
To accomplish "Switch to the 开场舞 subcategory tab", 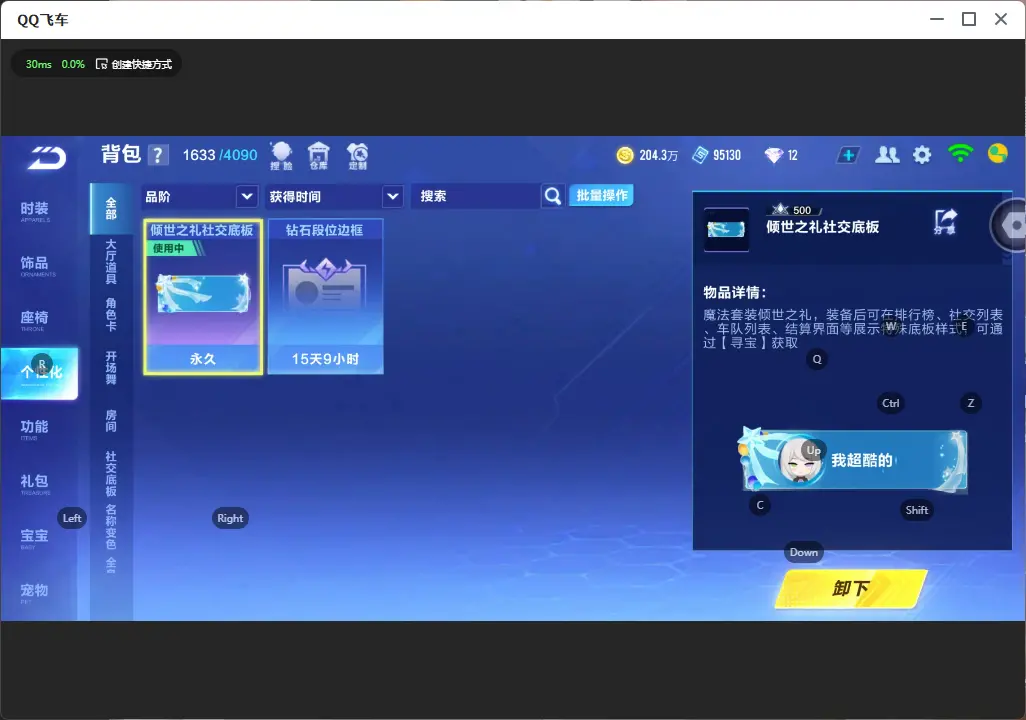I will [111, 368].
